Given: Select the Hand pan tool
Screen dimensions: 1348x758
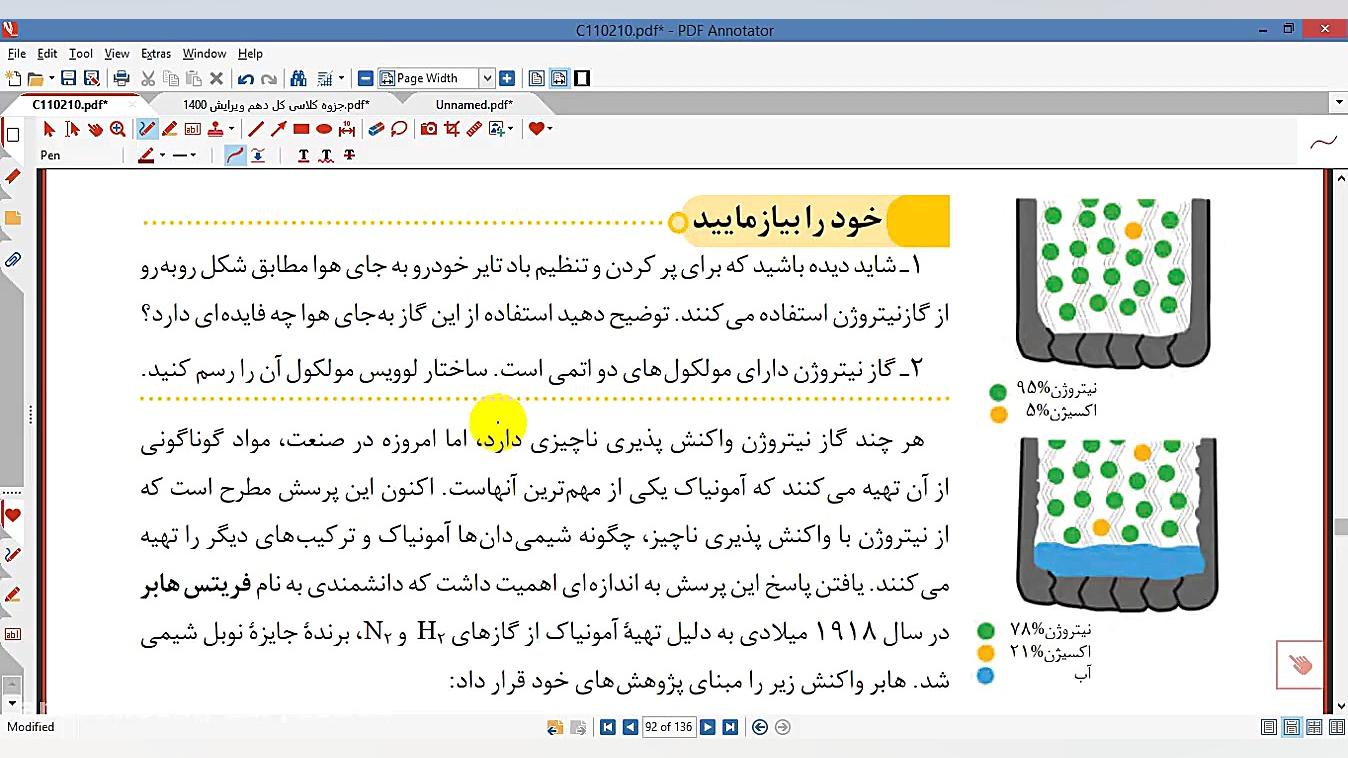Looking at the screenshot, I should [x=95, y=129].
